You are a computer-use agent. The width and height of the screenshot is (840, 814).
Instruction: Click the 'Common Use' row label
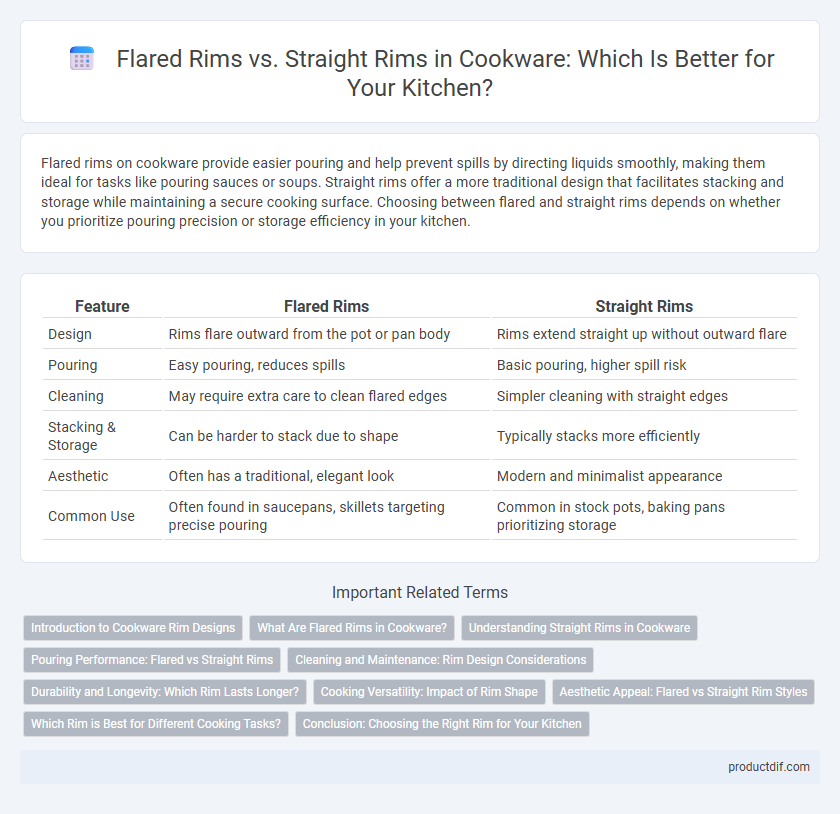click(x=91, y=516)
